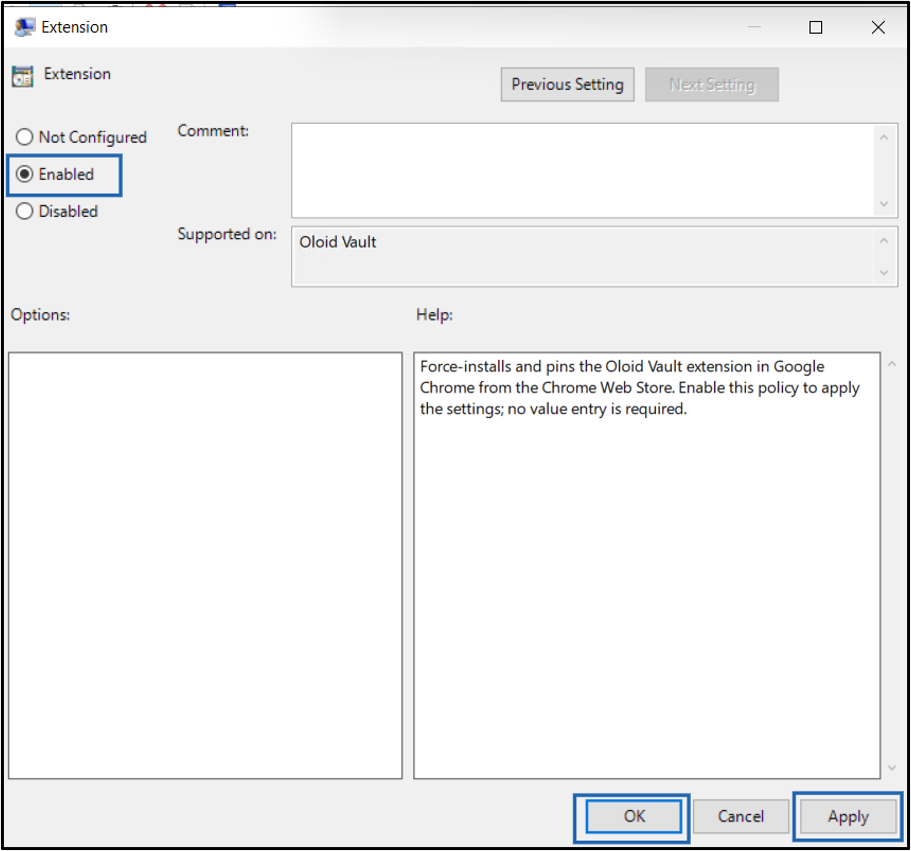911x851 pixels.
Task: Select the Disabled radio button
Action: point(24,211)
